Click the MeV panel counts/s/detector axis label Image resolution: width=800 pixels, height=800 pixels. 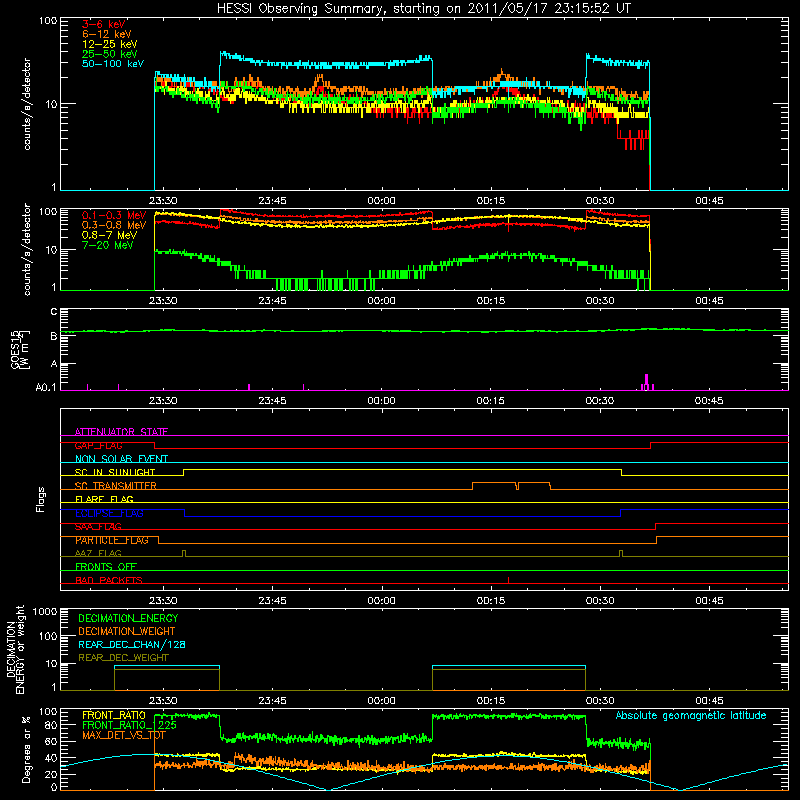point(27,249)
